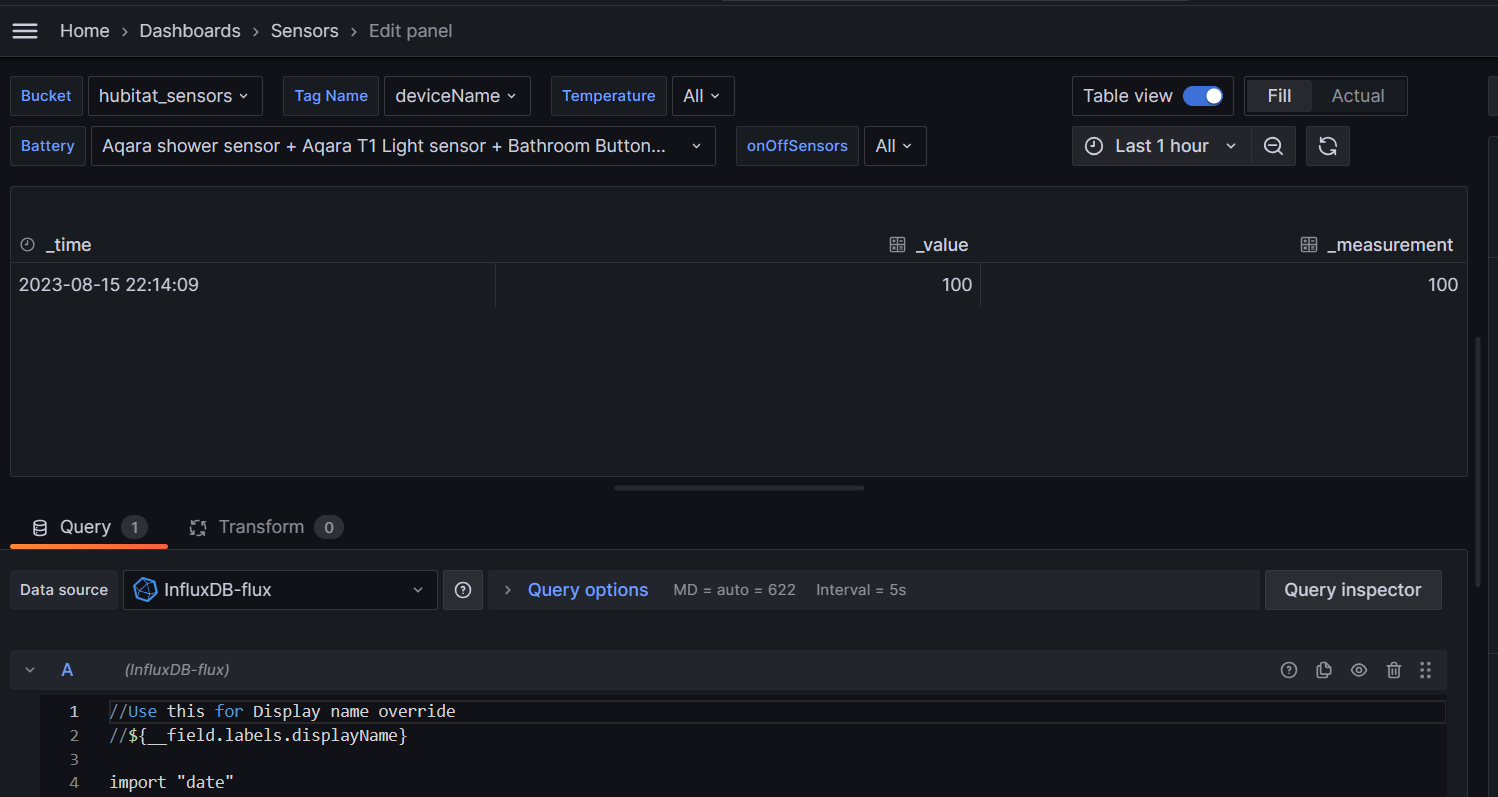This screenshot has width=1498, height=797.
Task: Click the Edit panel breadcrumb text
Action: click(x=410, y=31)
